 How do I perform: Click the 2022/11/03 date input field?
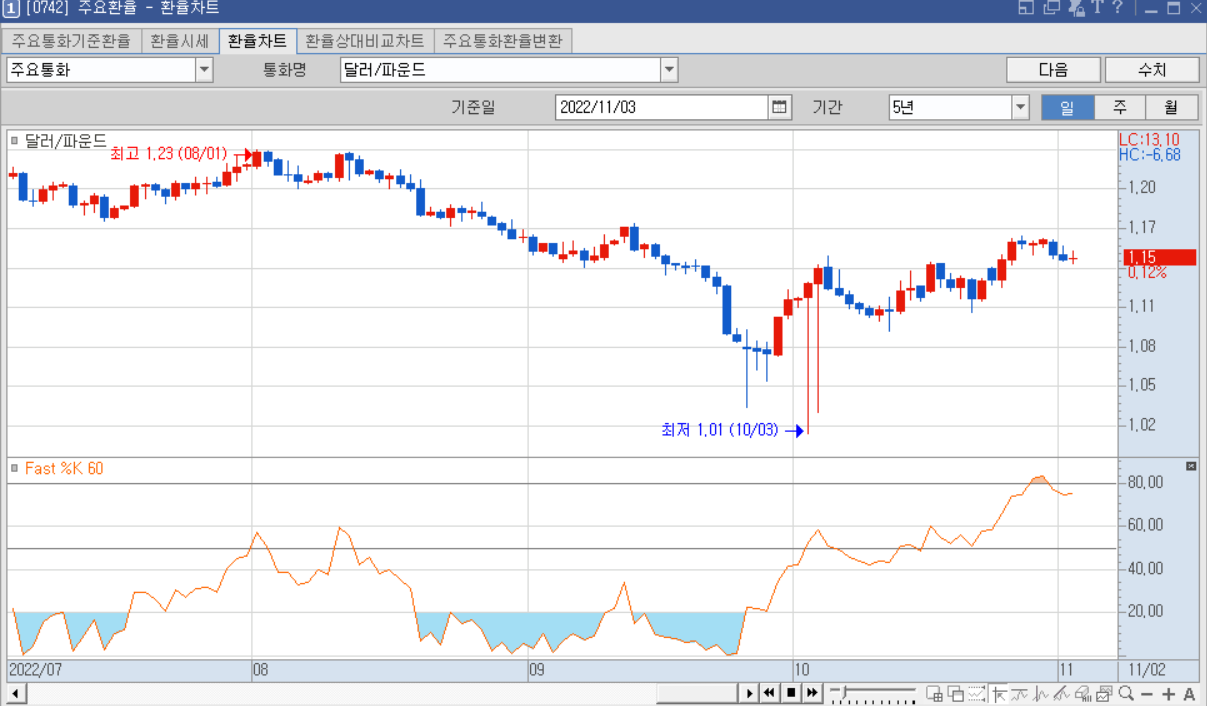pyautogui.click(x=662, y=107)
